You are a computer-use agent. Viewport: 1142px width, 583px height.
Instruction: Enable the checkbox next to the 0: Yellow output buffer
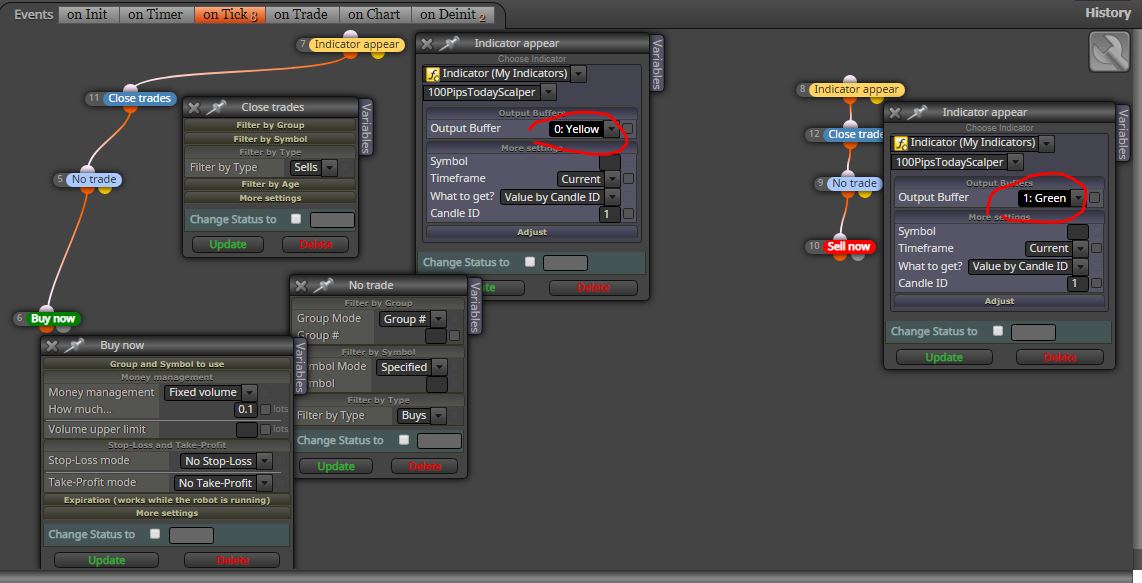[x=628, y=129]
